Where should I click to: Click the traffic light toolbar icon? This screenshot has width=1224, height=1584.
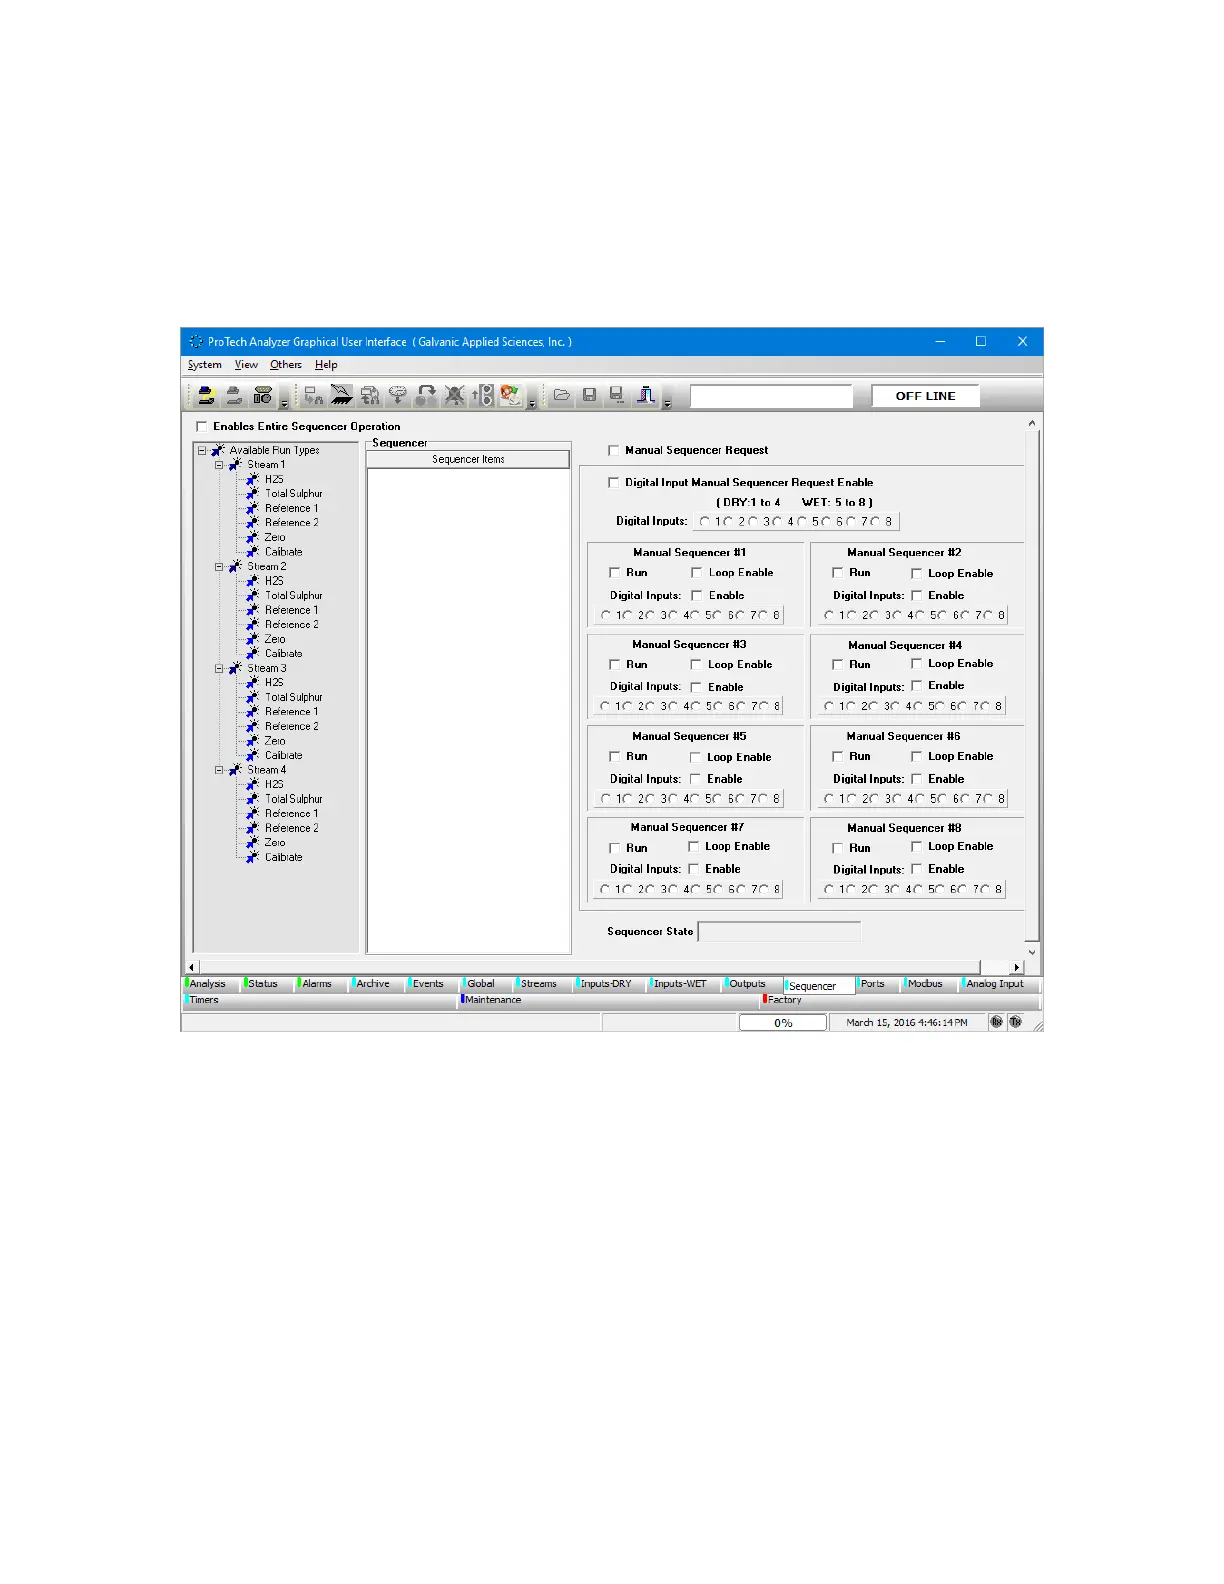pos(485,396)
